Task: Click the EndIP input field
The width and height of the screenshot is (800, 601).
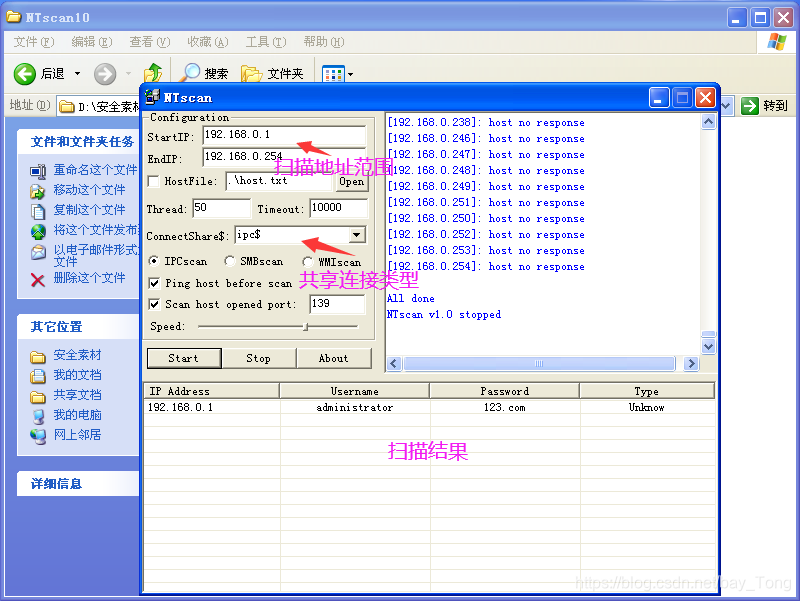Action: [x=284, y=157]
